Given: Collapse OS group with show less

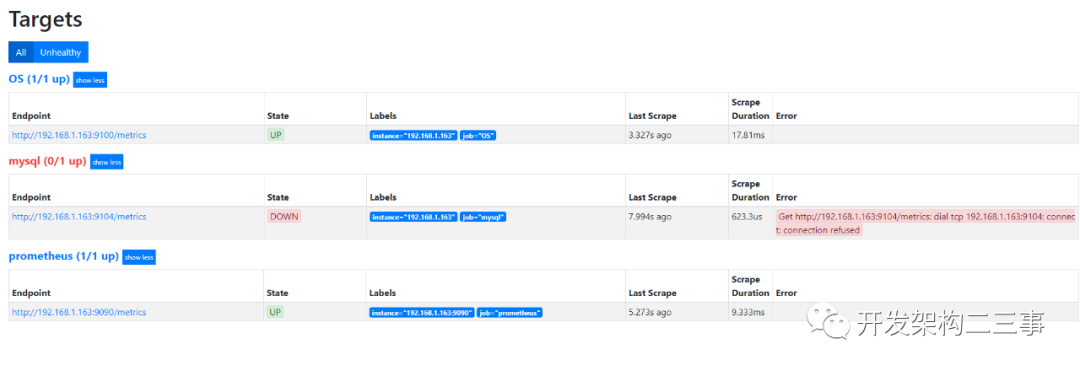Looking at the screenshot, I should (90, 80).
